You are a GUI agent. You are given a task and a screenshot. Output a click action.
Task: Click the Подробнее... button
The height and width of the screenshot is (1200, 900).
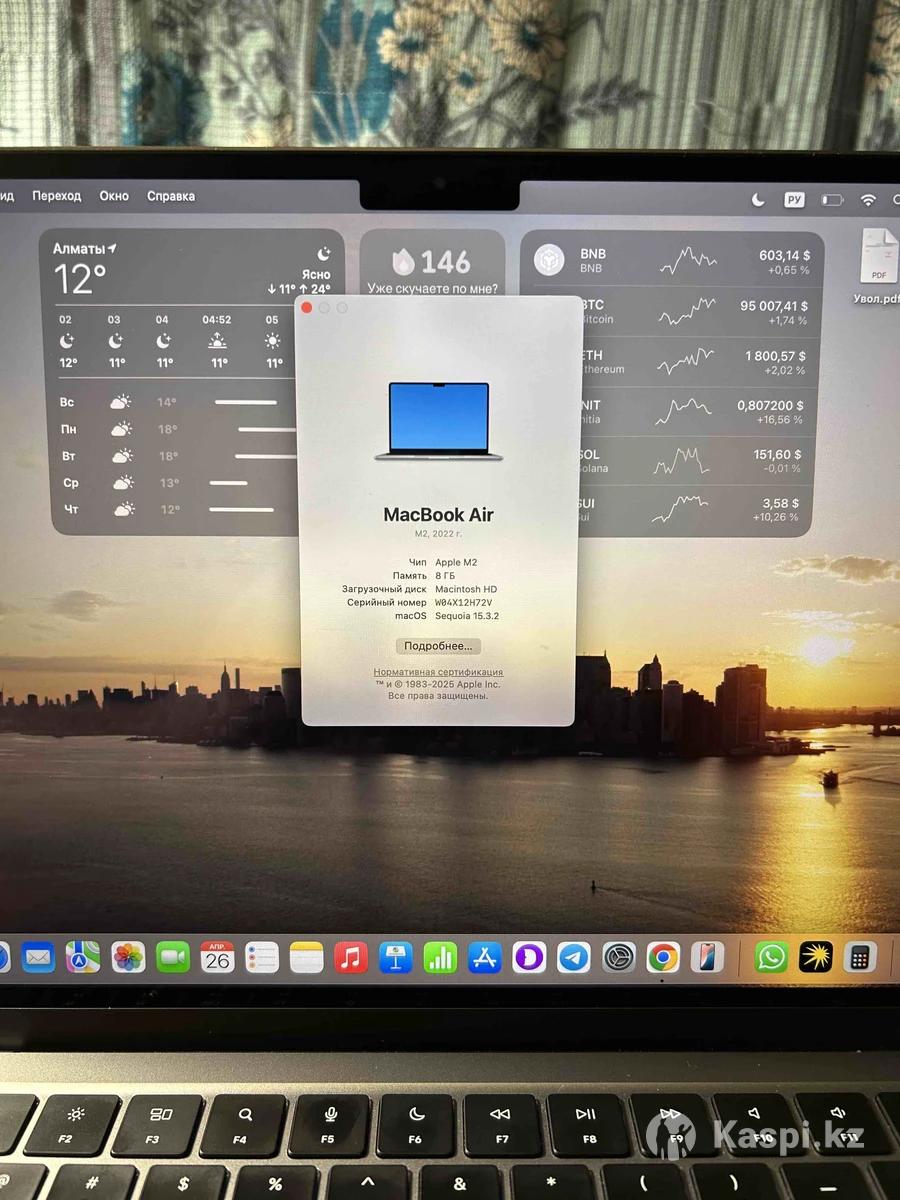tap(438, 646)
